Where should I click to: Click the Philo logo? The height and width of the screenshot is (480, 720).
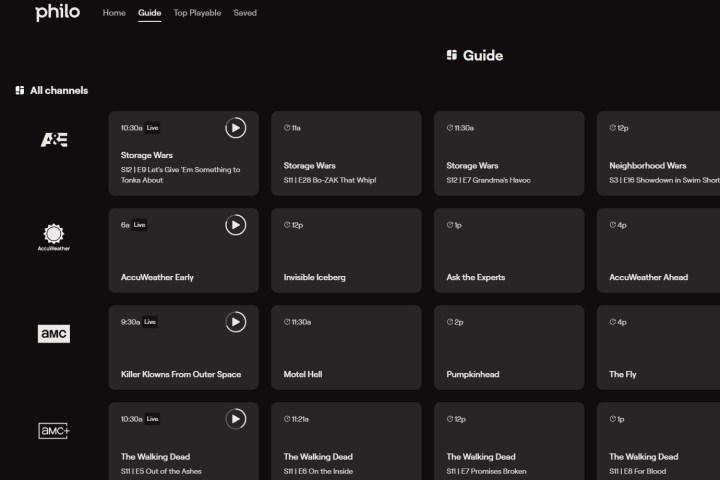click(57, 13)
